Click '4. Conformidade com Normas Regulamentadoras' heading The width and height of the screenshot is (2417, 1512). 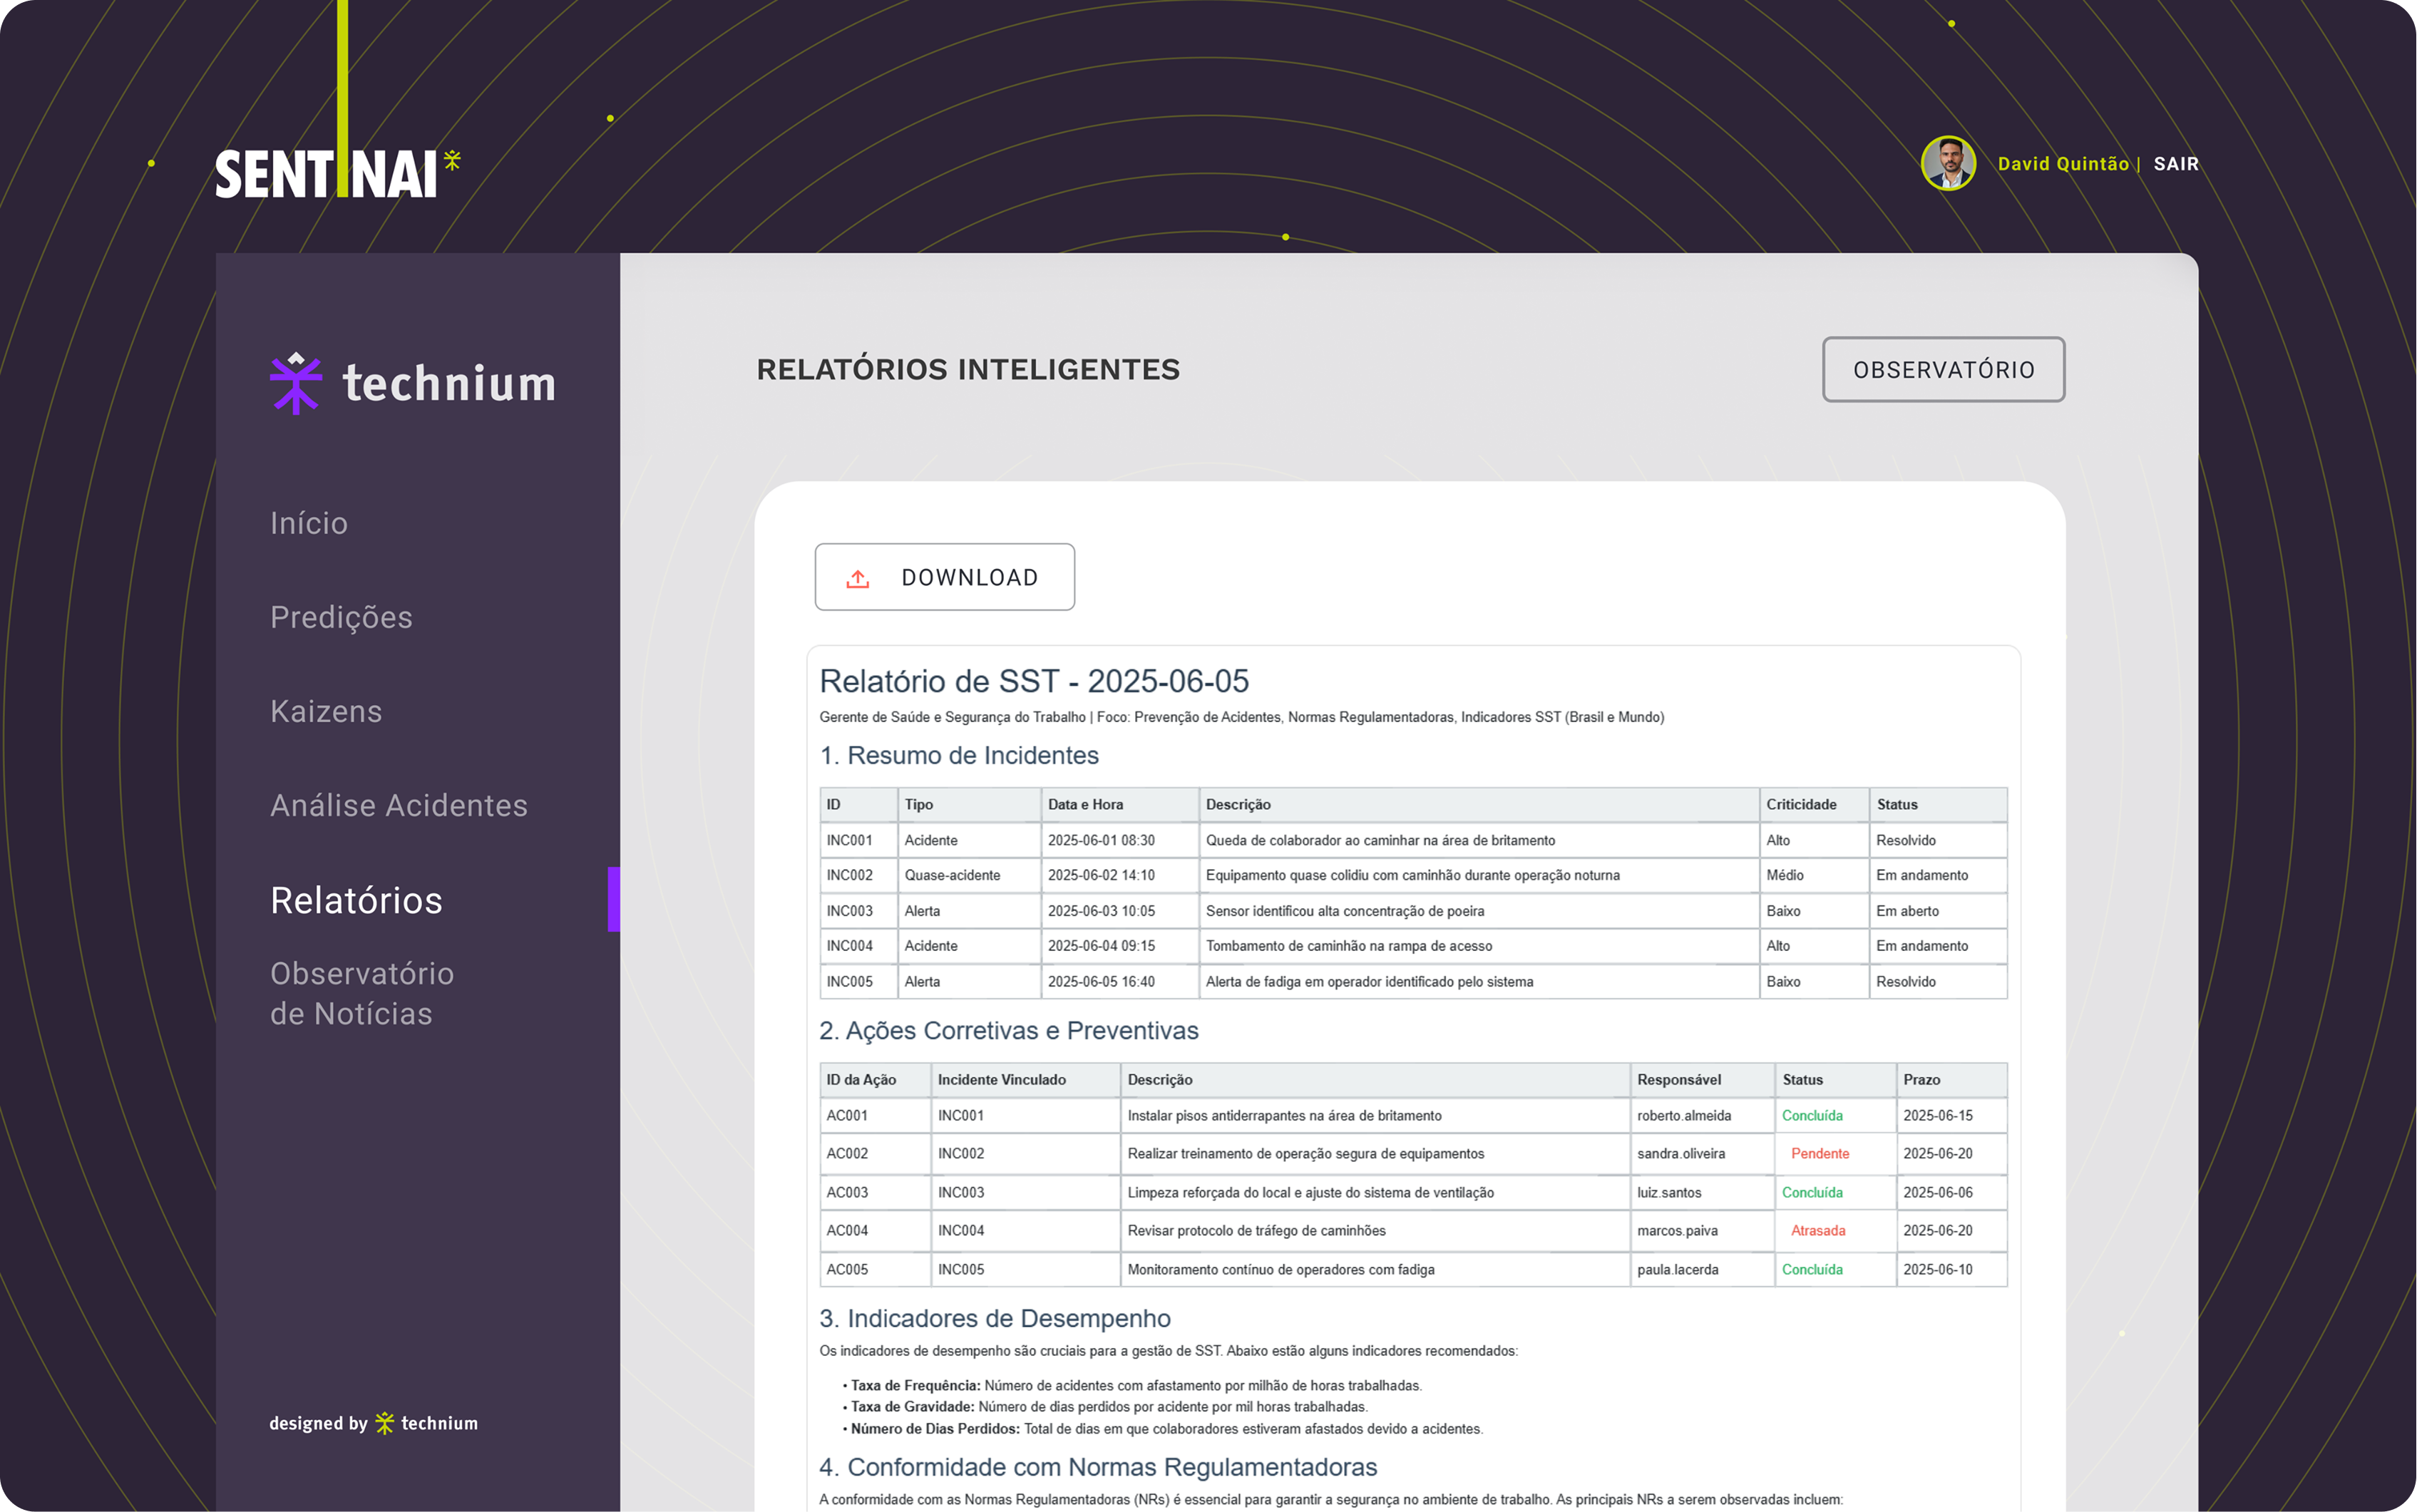pos(1098,1467)
